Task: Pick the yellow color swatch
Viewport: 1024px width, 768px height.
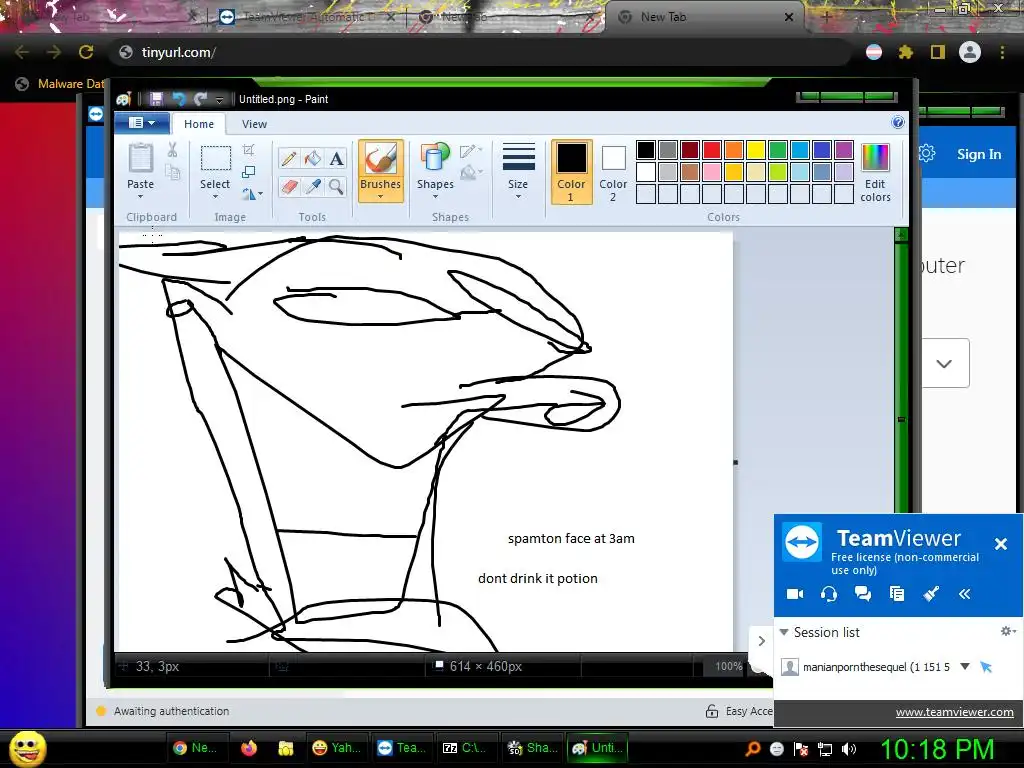Action: pos(756,150)
